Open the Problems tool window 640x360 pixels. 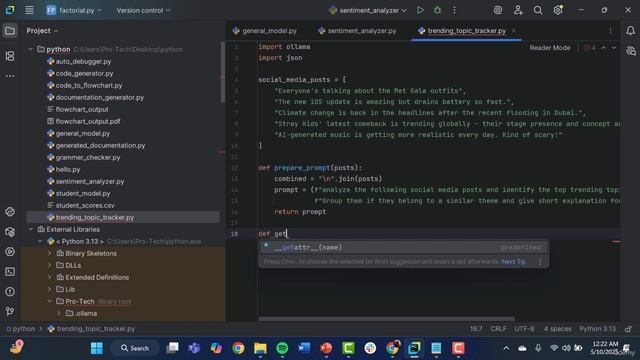point(10,292)
